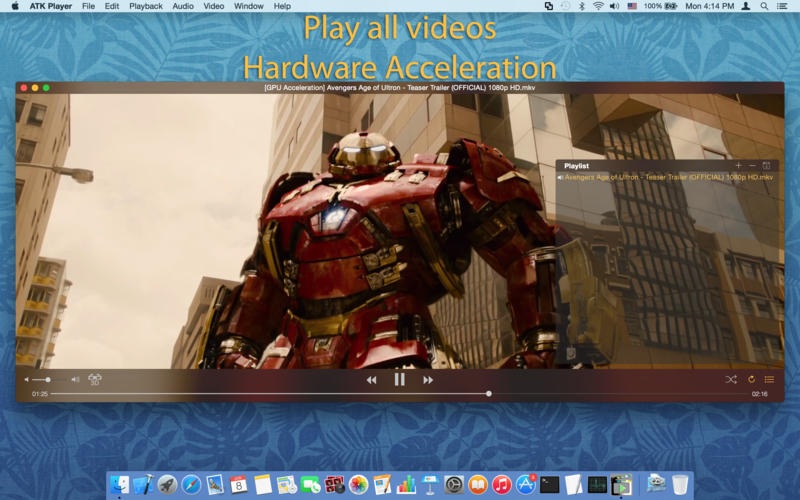This screenshot has width=800, height=500.
Task: Toggle repeat playback mode
Action: (751, 380)
